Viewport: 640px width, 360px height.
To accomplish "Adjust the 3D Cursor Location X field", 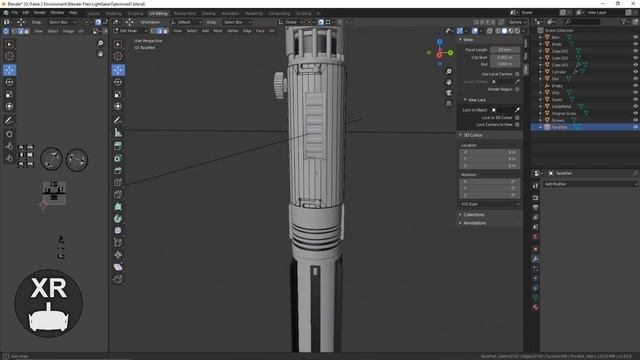I will 490,152.
